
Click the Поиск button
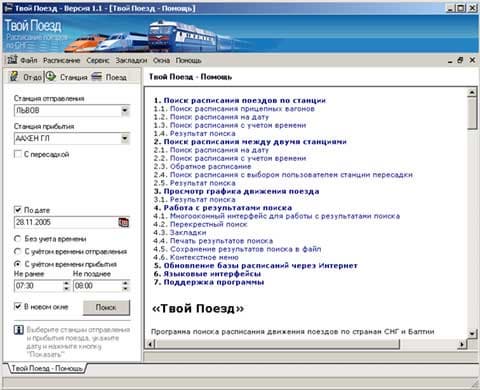[x=106, y=307]
